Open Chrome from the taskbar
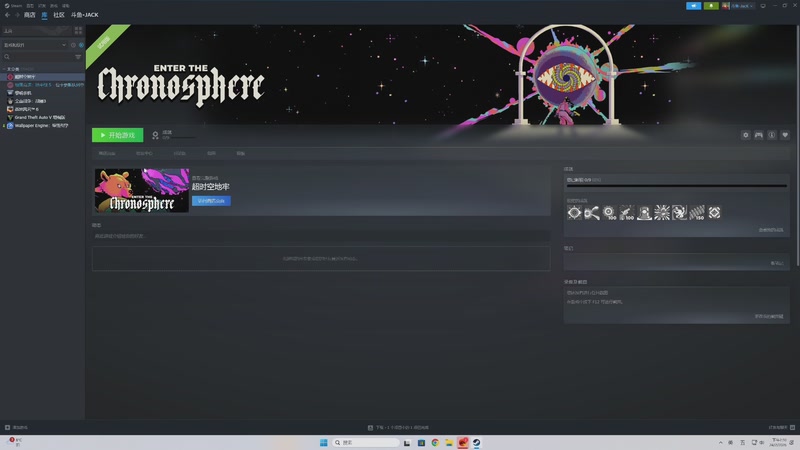Screen dimensions: 800x450 click(x=435, y=442)
